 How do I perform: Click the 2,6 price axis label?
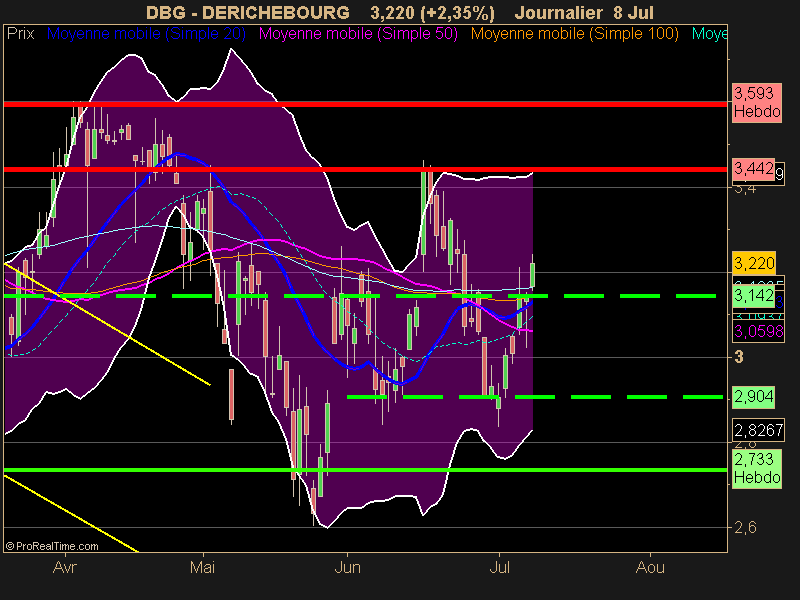[x=745, y=527]
